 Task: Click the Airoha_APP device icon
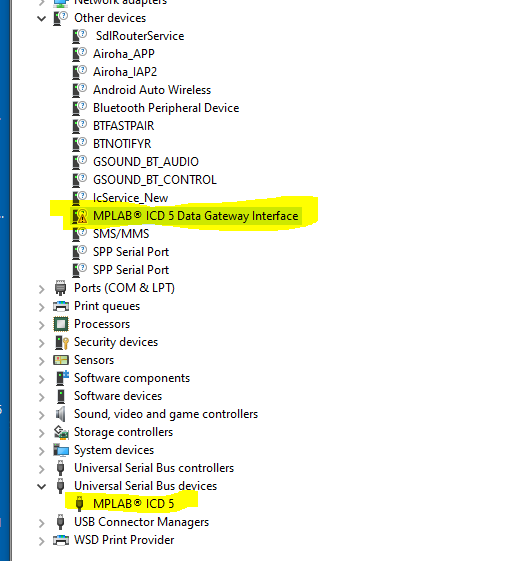point(80,54)
